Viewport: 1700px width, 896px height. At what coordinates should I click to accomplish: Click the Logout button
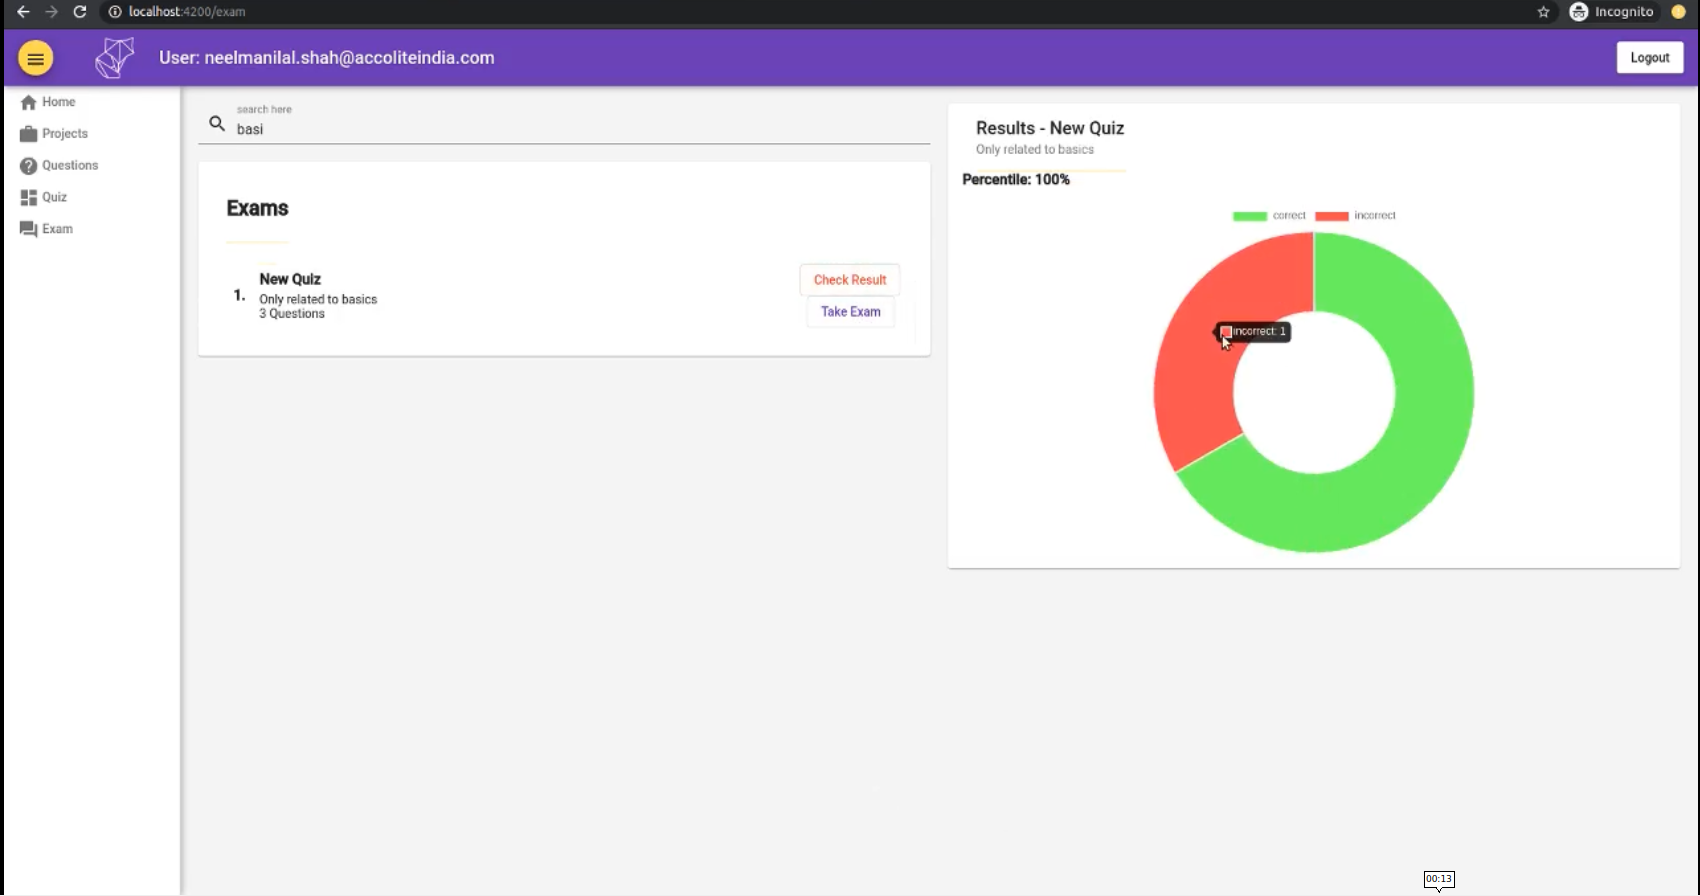(x=1650, y=58)
